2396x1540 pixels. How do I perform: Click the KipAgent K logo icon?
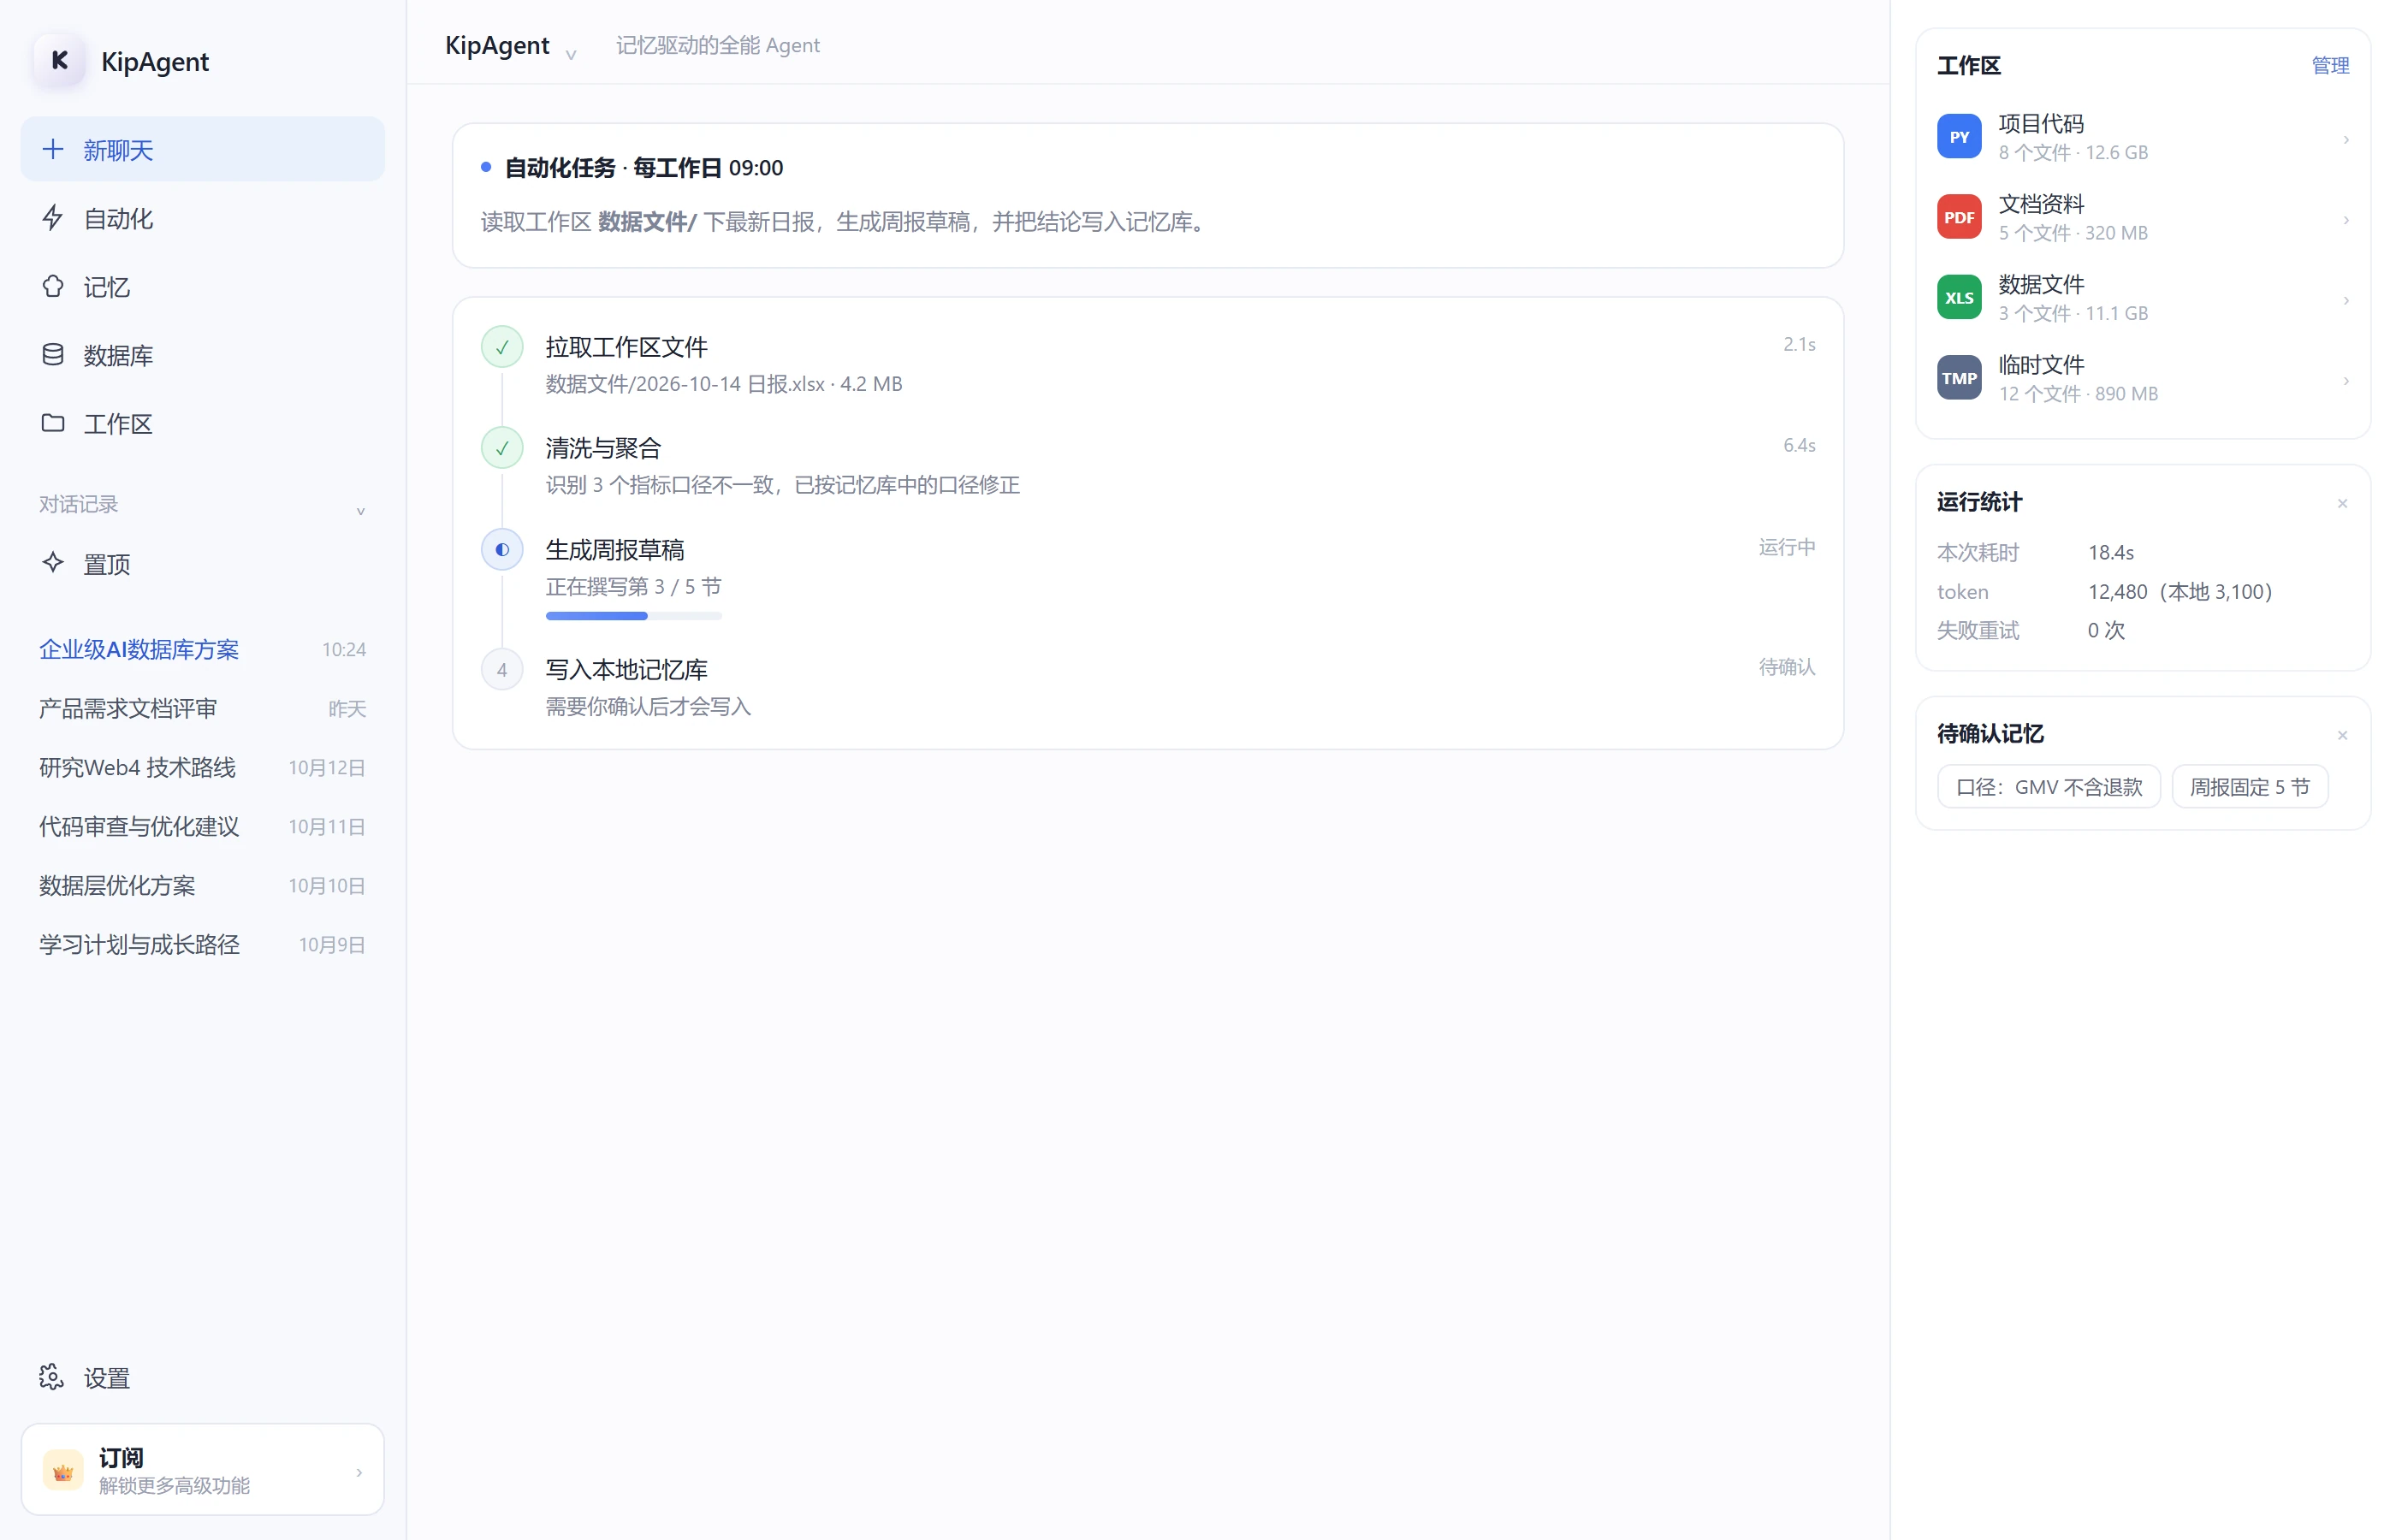click(59, 61)
